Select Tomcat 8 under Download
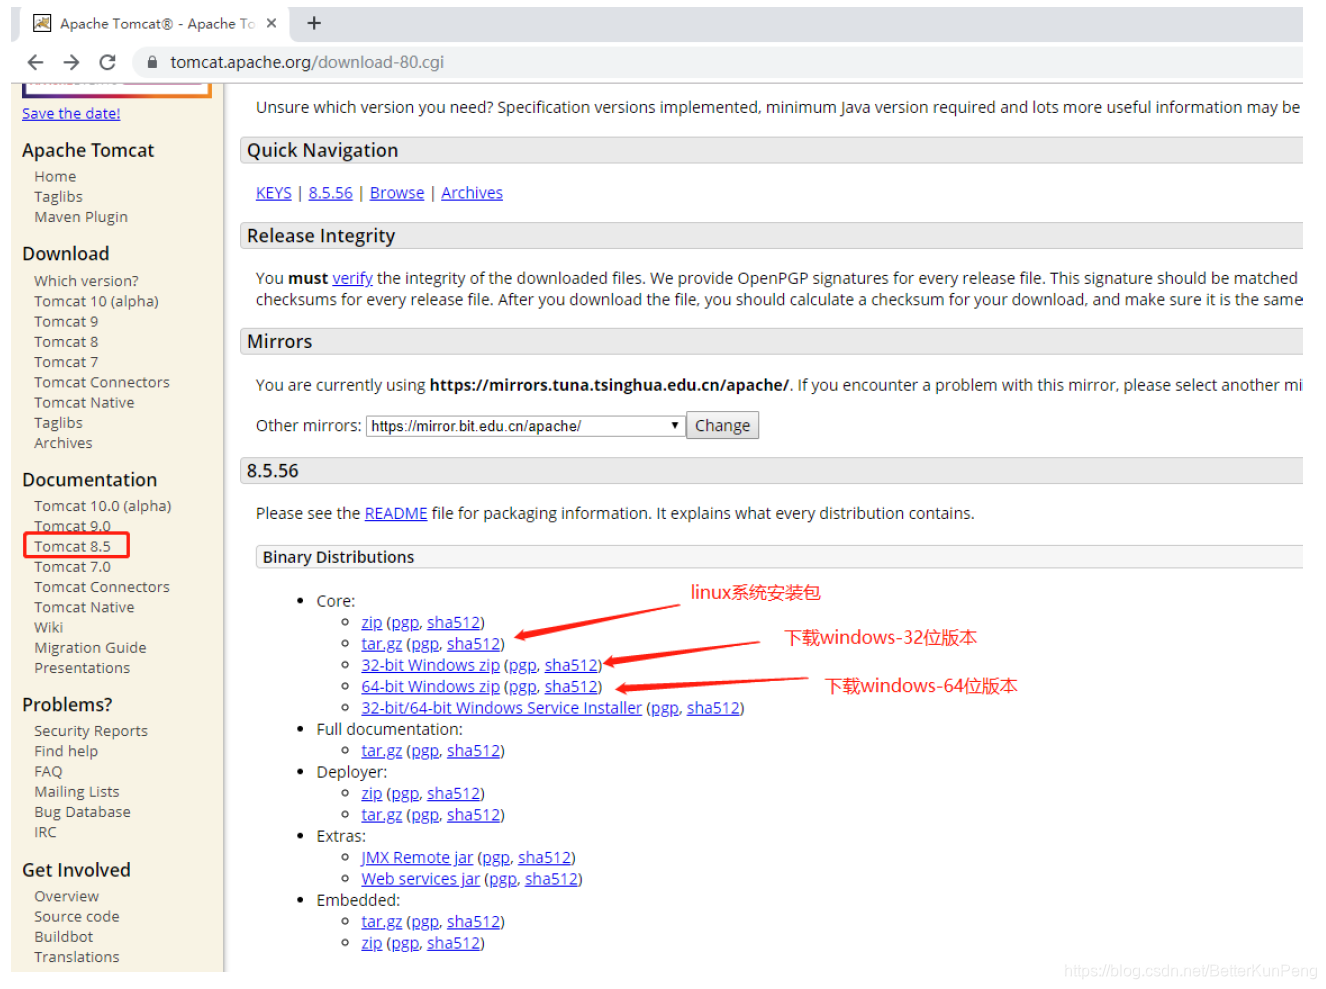 66,342
